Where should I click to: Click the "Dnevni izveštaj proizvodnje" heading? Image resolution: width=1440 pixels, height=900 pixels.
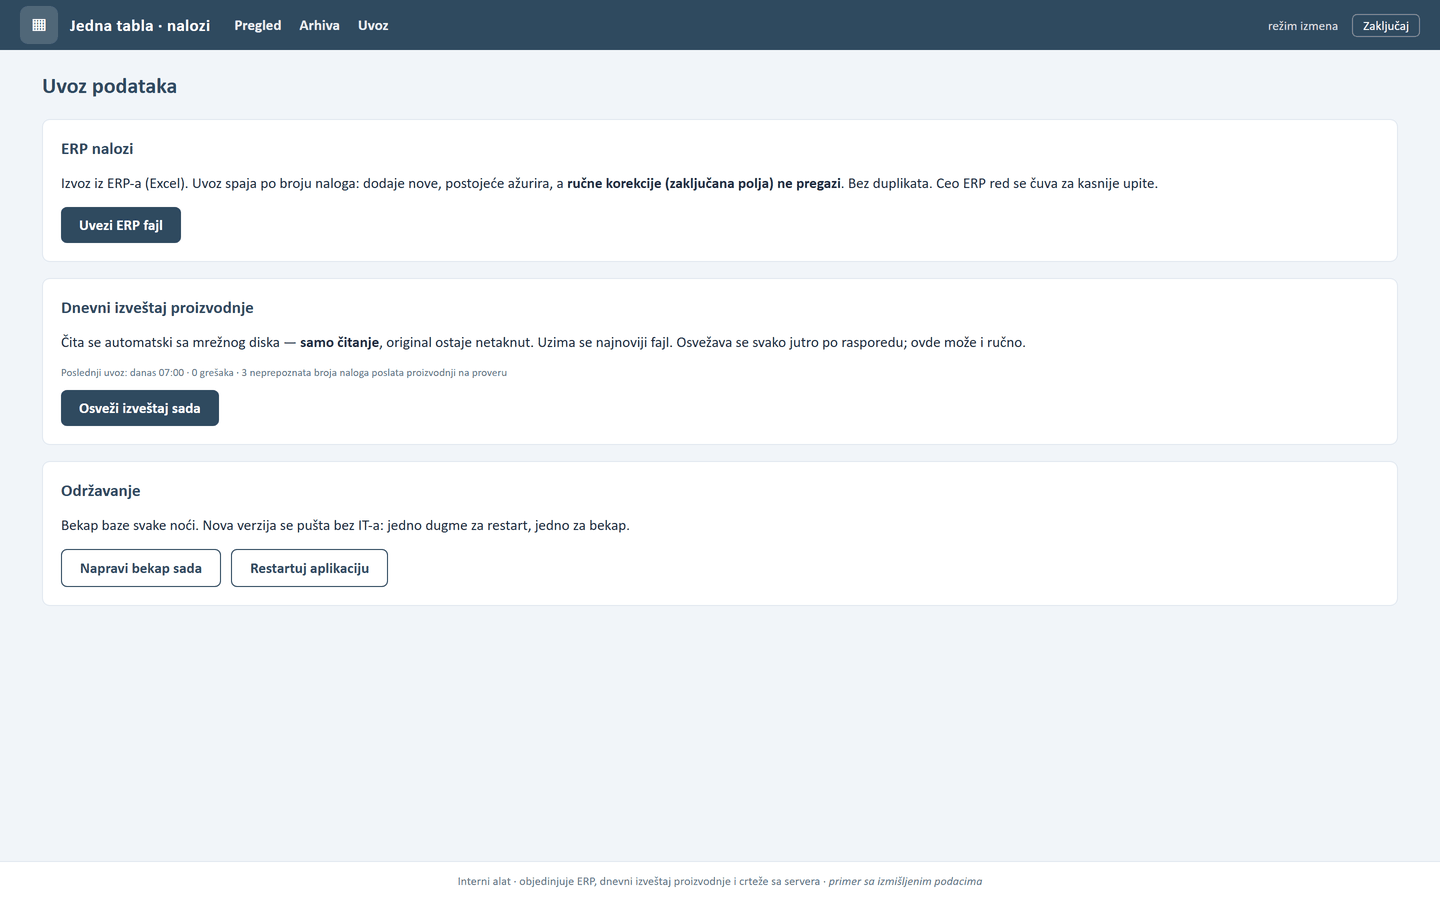[157, 307]
